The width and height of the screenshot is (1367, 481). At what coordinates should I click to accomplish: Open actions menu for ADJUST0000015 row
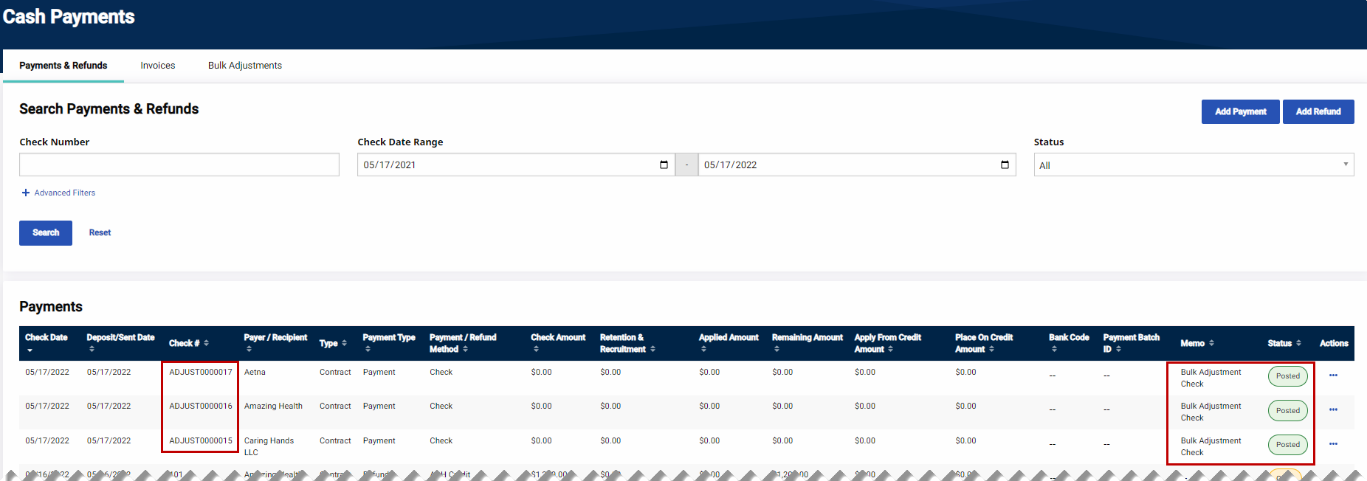[1333, 444]
